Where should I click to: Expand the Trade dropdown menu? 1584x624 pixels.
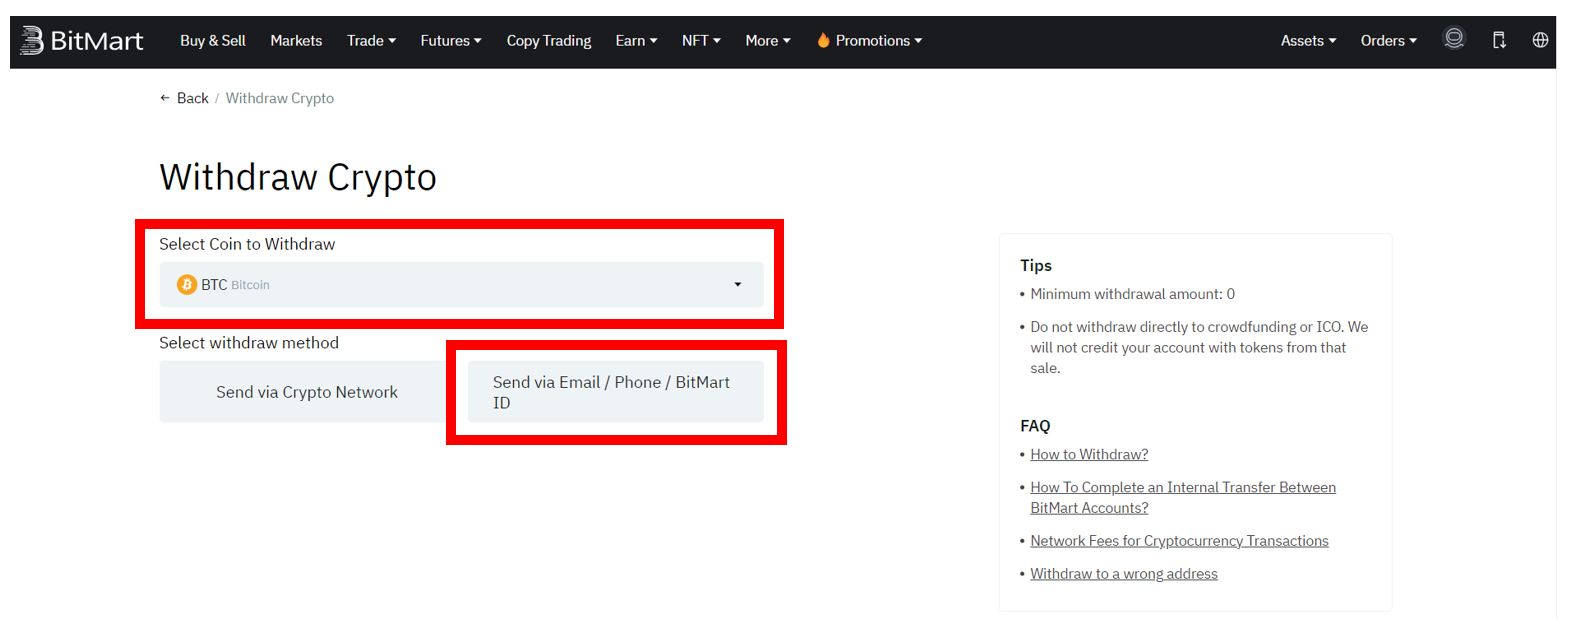pyautogui.click(x=371, y=41)
